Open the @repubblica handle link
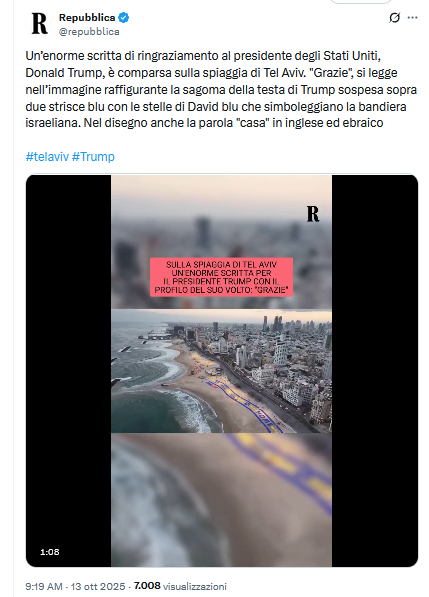This screenshot has height=597, width=429. [89, 31]
